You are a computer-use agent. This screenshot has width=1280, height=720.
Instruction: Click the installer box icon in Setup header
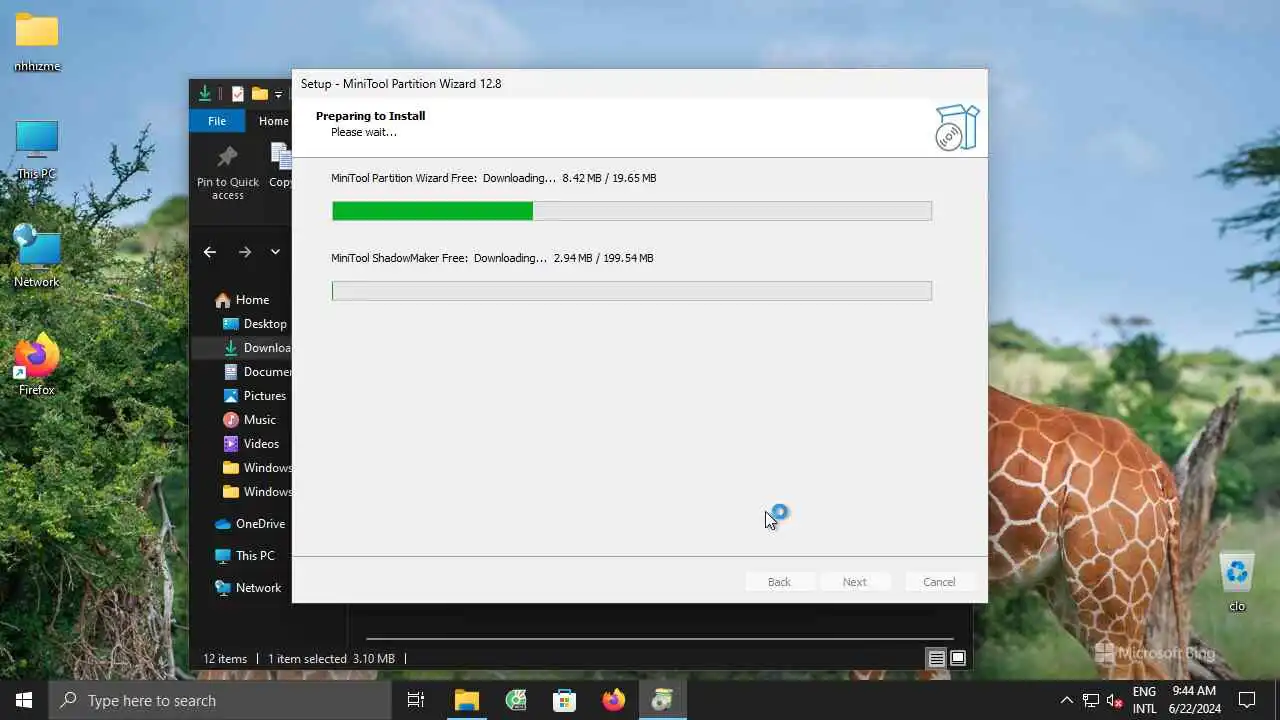(x=957, y=127)
